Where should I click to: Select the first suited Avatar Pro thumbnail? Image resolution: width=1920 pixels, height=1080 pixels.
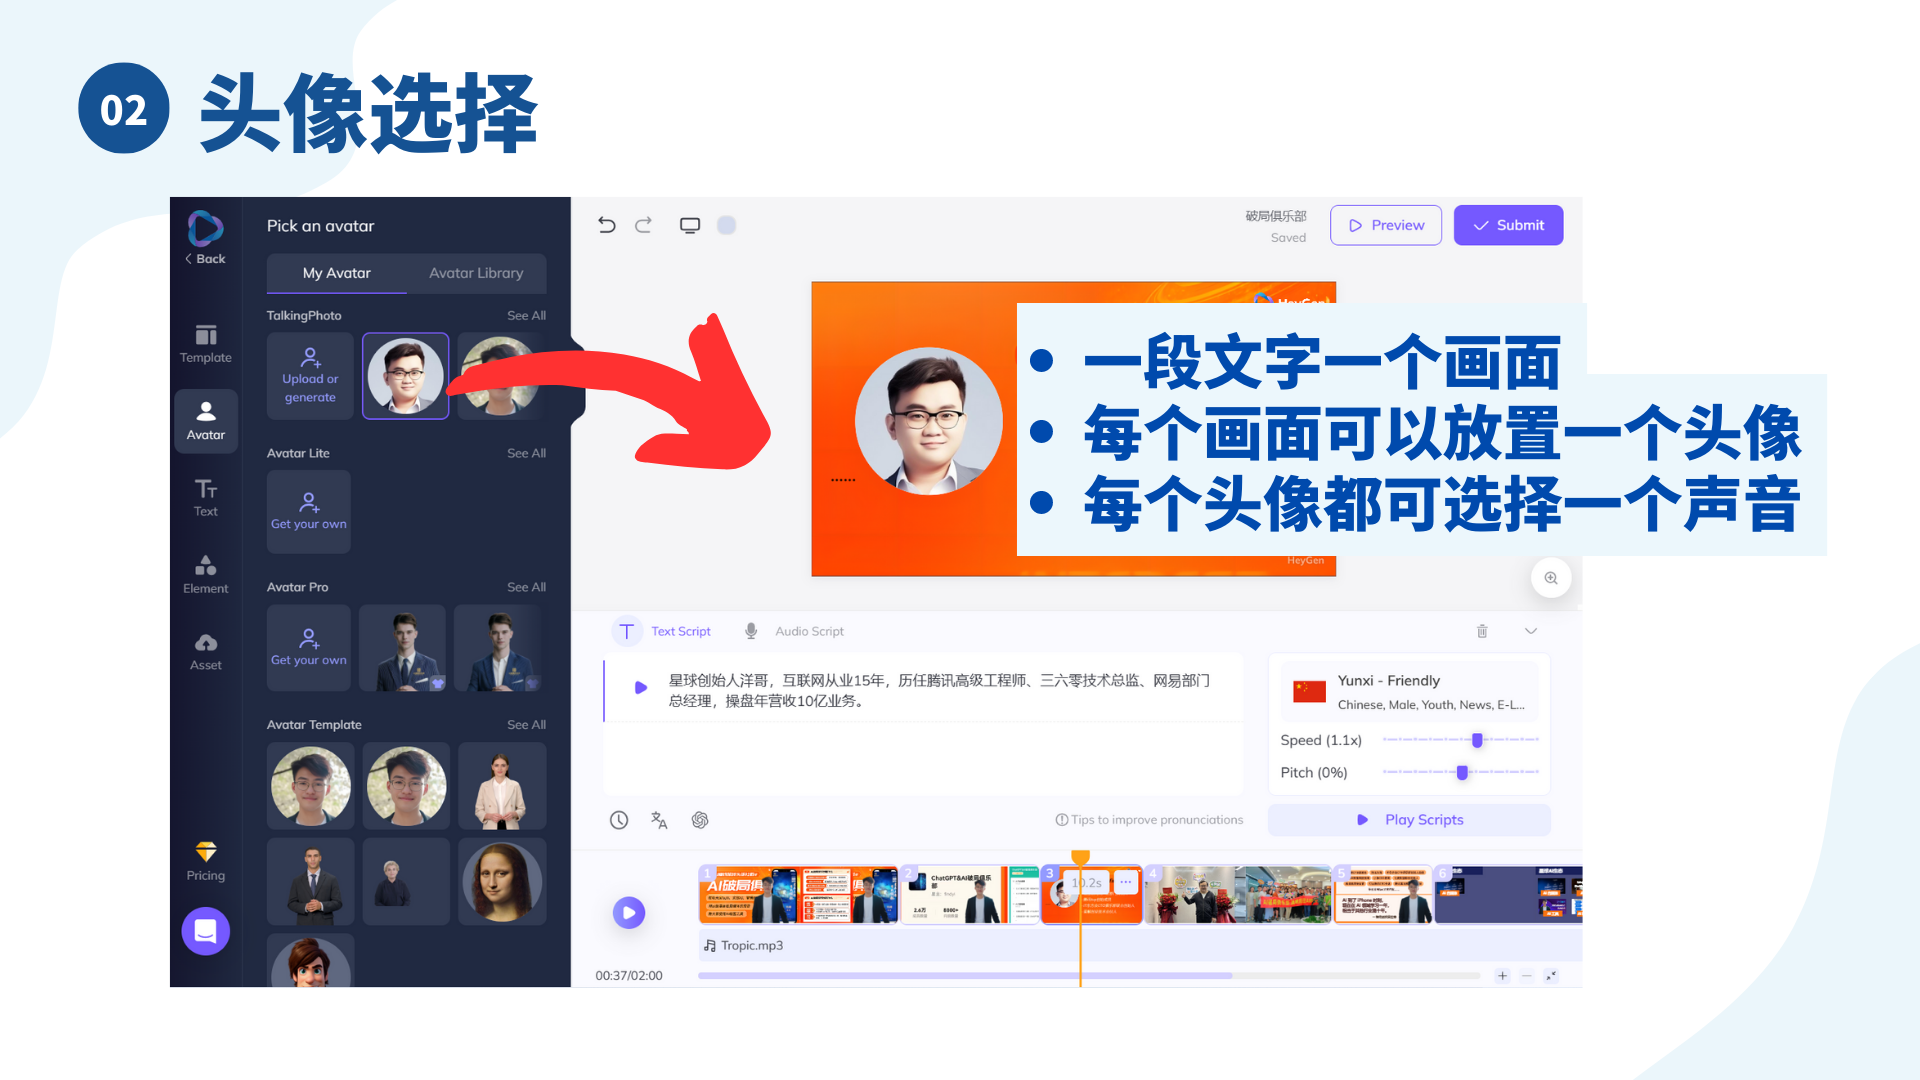tap(402, 647)
